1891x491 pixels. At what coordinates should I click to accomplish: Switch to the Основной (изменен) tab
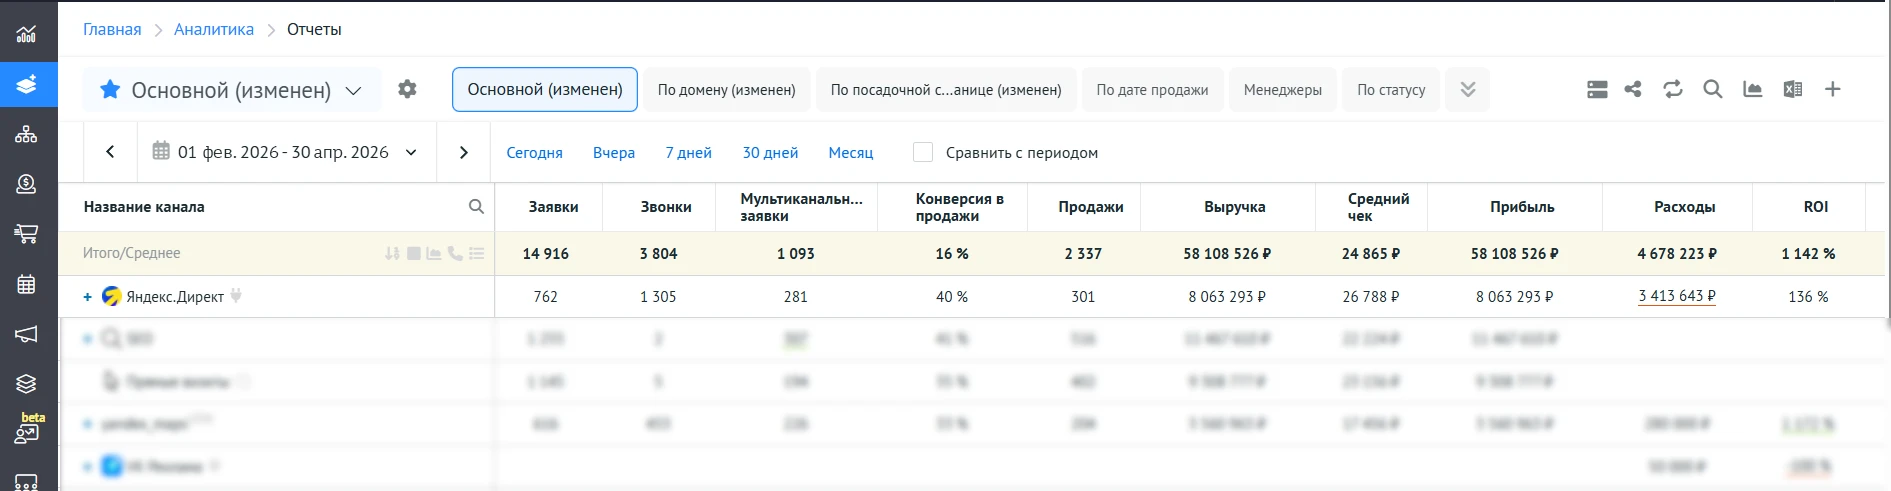(x=545, y=89)
